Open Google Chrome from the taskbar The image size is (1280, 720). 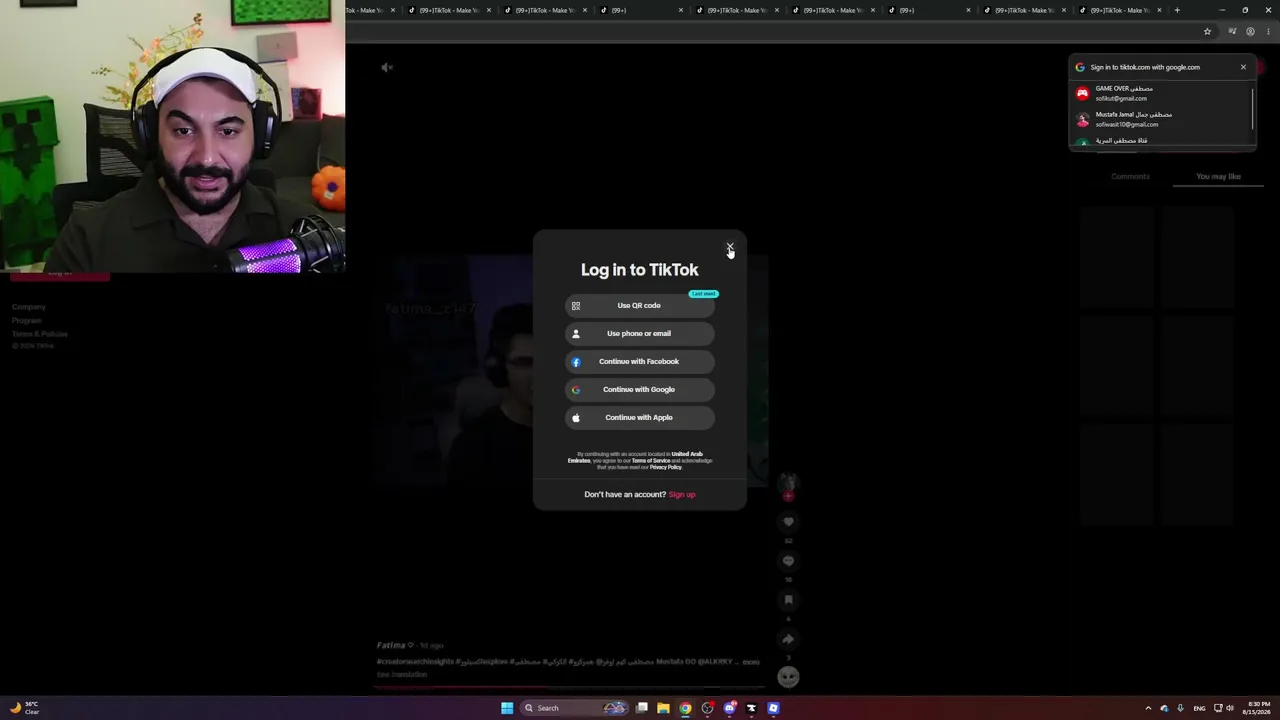[x=685, y=708]
